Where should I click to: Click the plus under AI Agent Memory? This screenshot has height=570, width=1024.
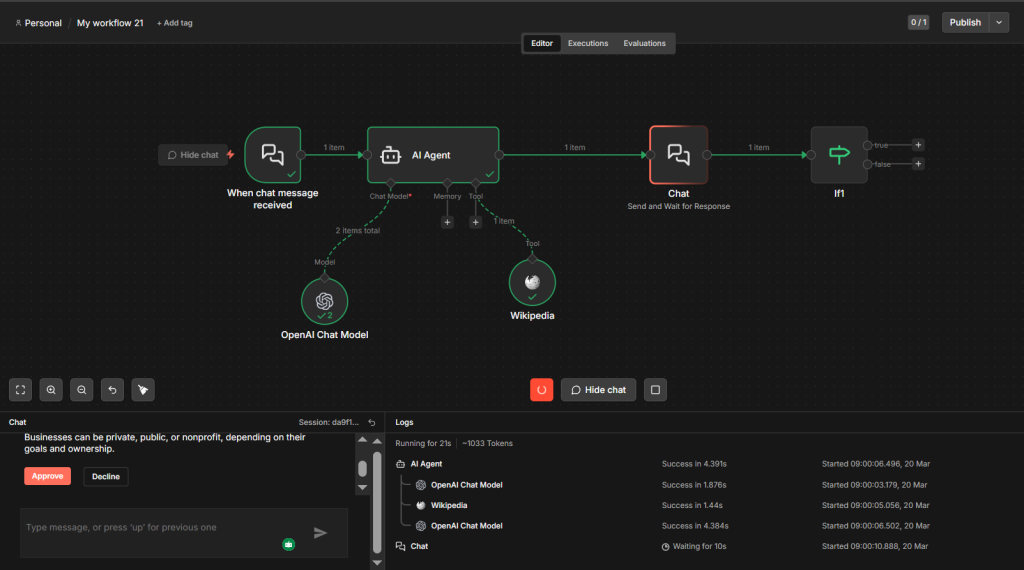(x=447, y=222)
